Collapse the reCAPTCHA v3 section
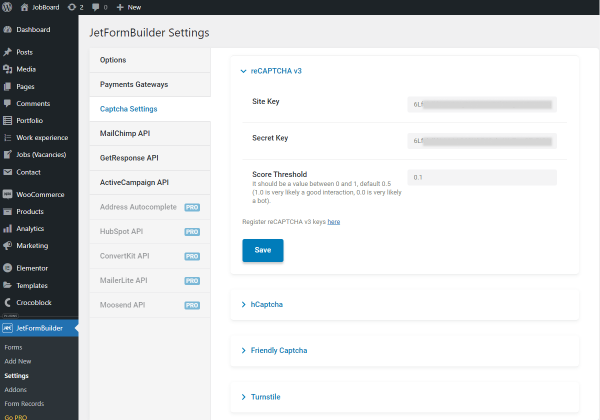Screen dimensions: 600x420 (271, 71)
